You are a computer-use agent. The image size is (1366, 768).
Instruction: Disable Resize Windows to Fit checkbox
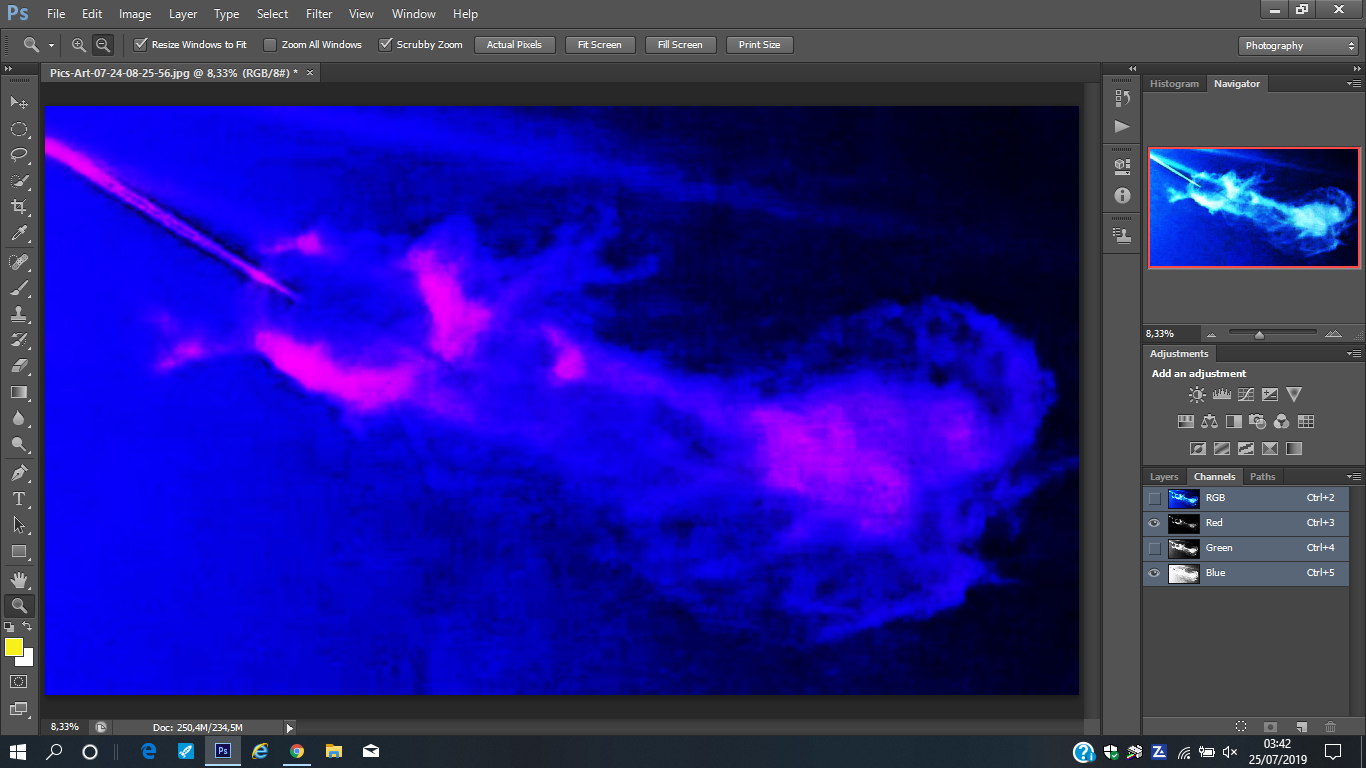(x=141, y=45)
